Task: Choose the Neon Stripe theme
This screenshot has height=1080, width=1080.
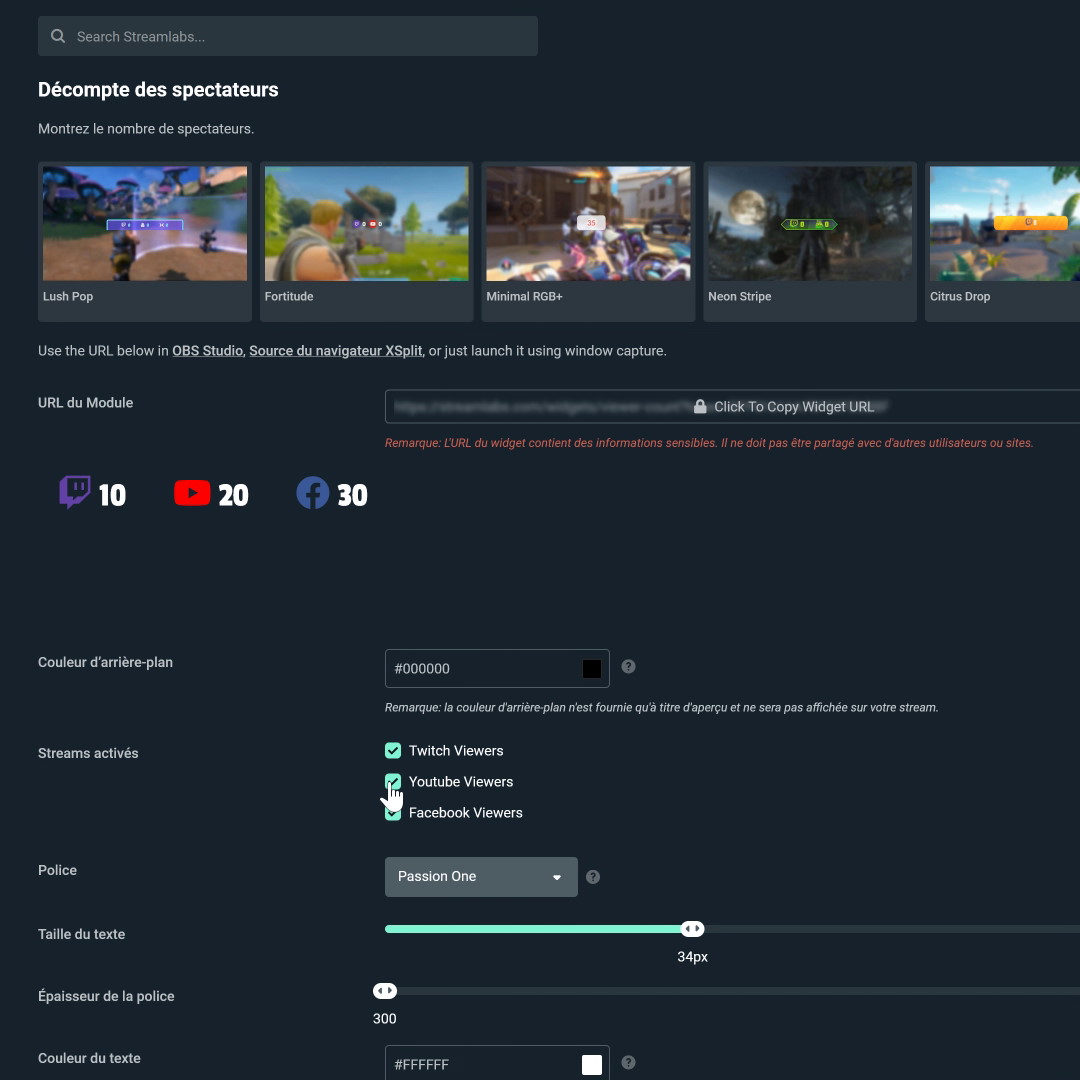Action: click(810, 242)
